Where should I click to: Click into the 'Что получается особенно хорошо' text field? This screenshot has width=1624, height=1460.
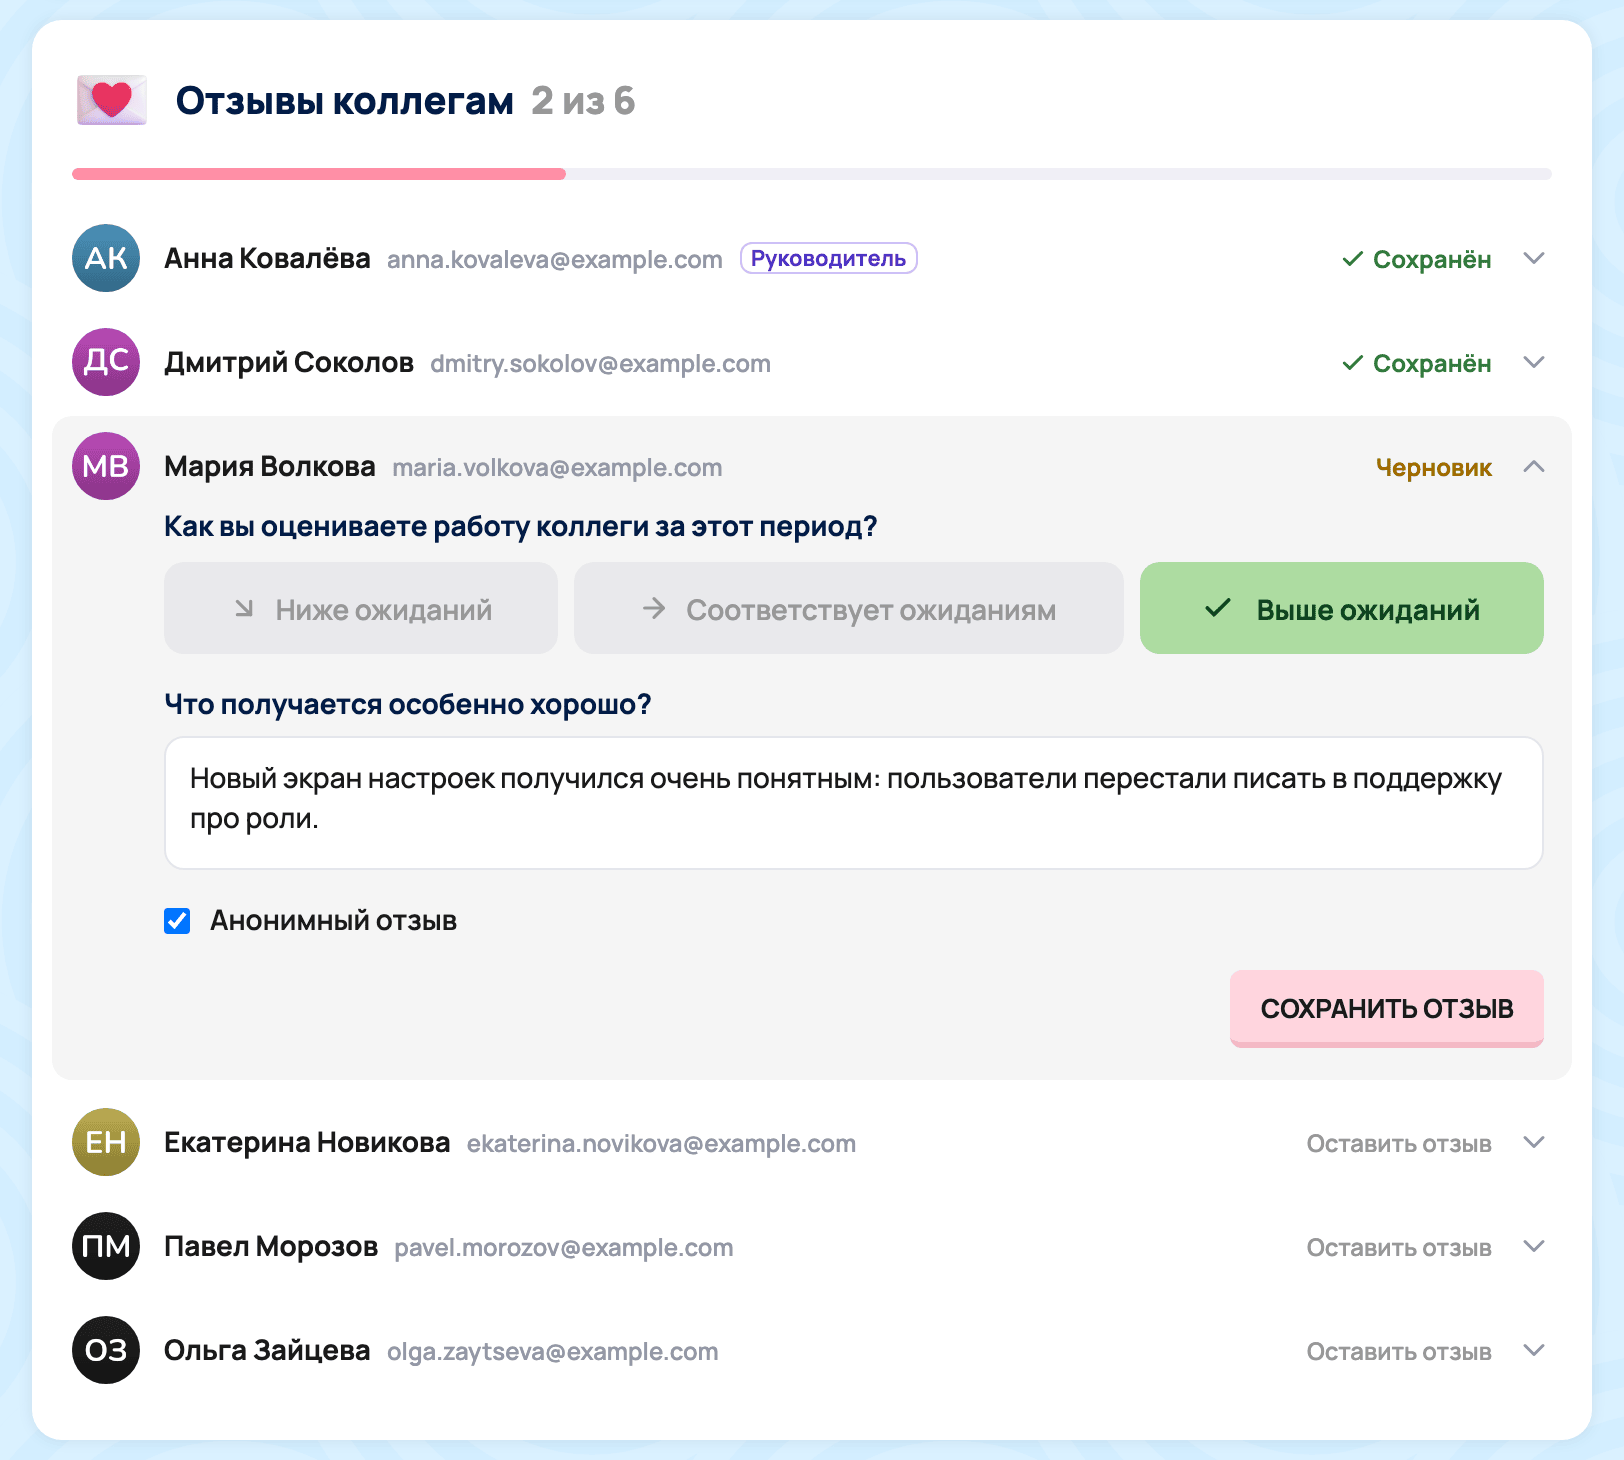pyautogui.click(x=854, y=803)
